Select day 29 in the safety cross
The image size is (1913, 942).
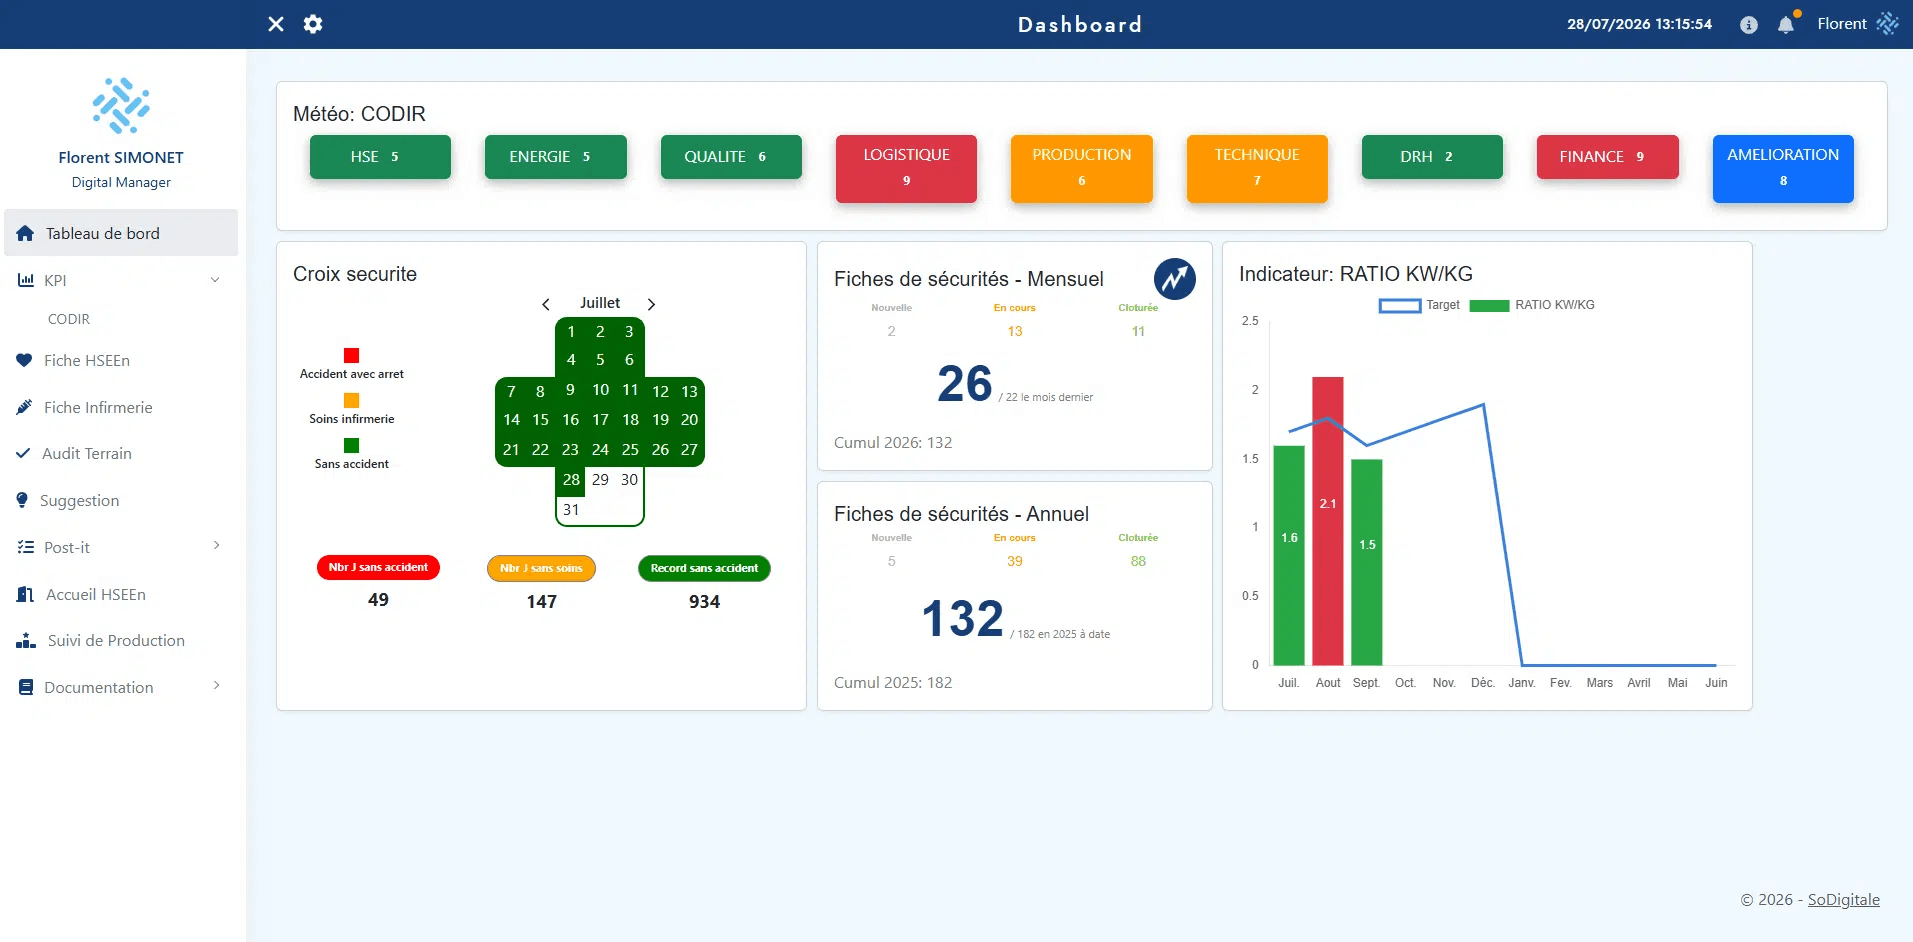click(600, 480)
